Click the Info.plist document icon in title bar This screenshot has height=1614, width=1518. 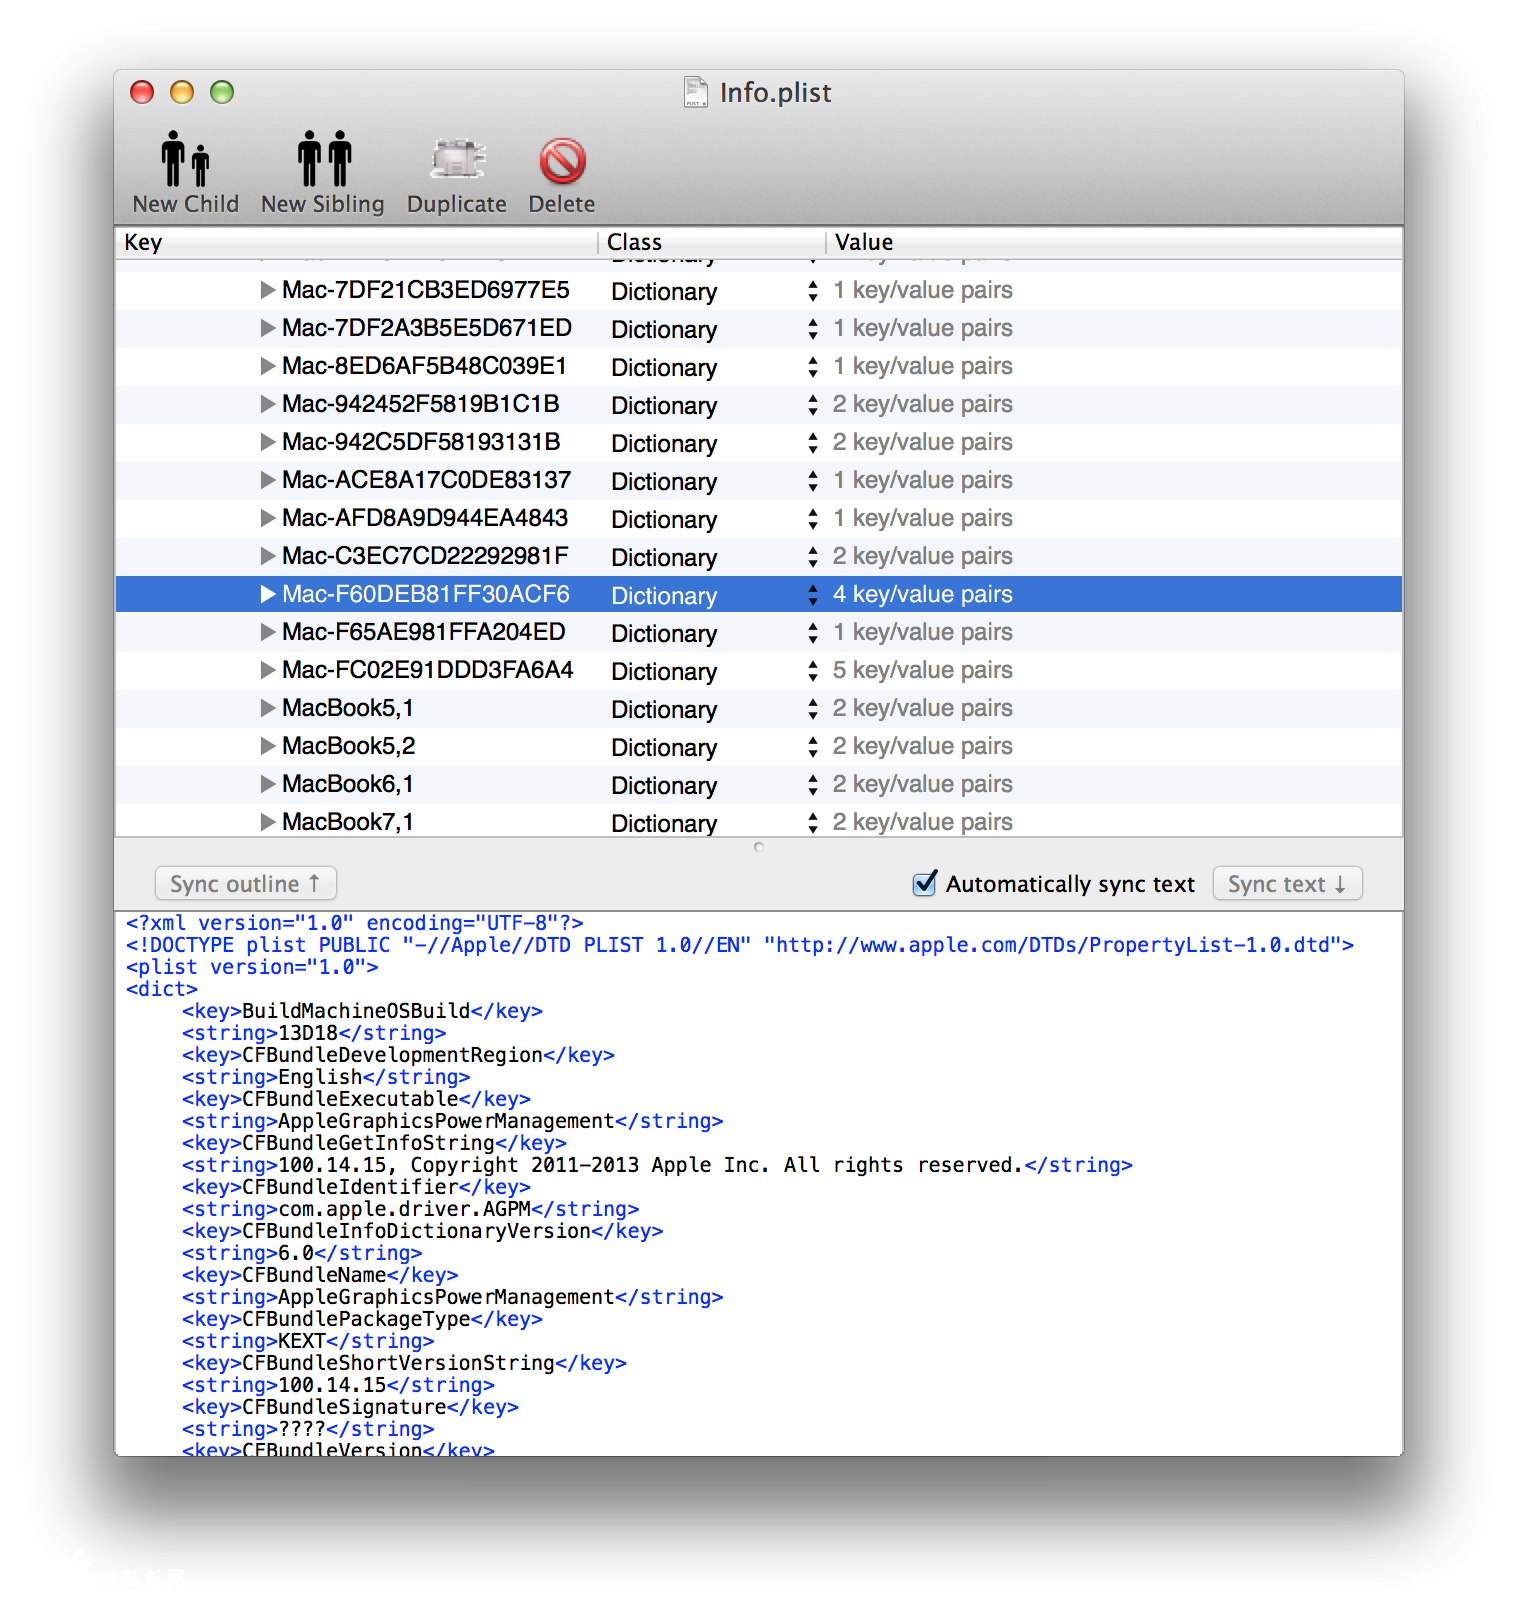coord(695,92)
